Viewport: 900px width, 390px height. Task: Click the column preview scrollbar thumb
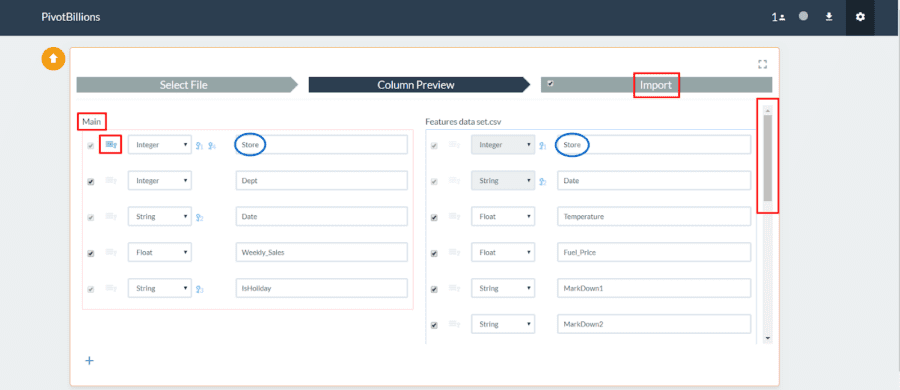pyautogui.click(x=767, y=158)
